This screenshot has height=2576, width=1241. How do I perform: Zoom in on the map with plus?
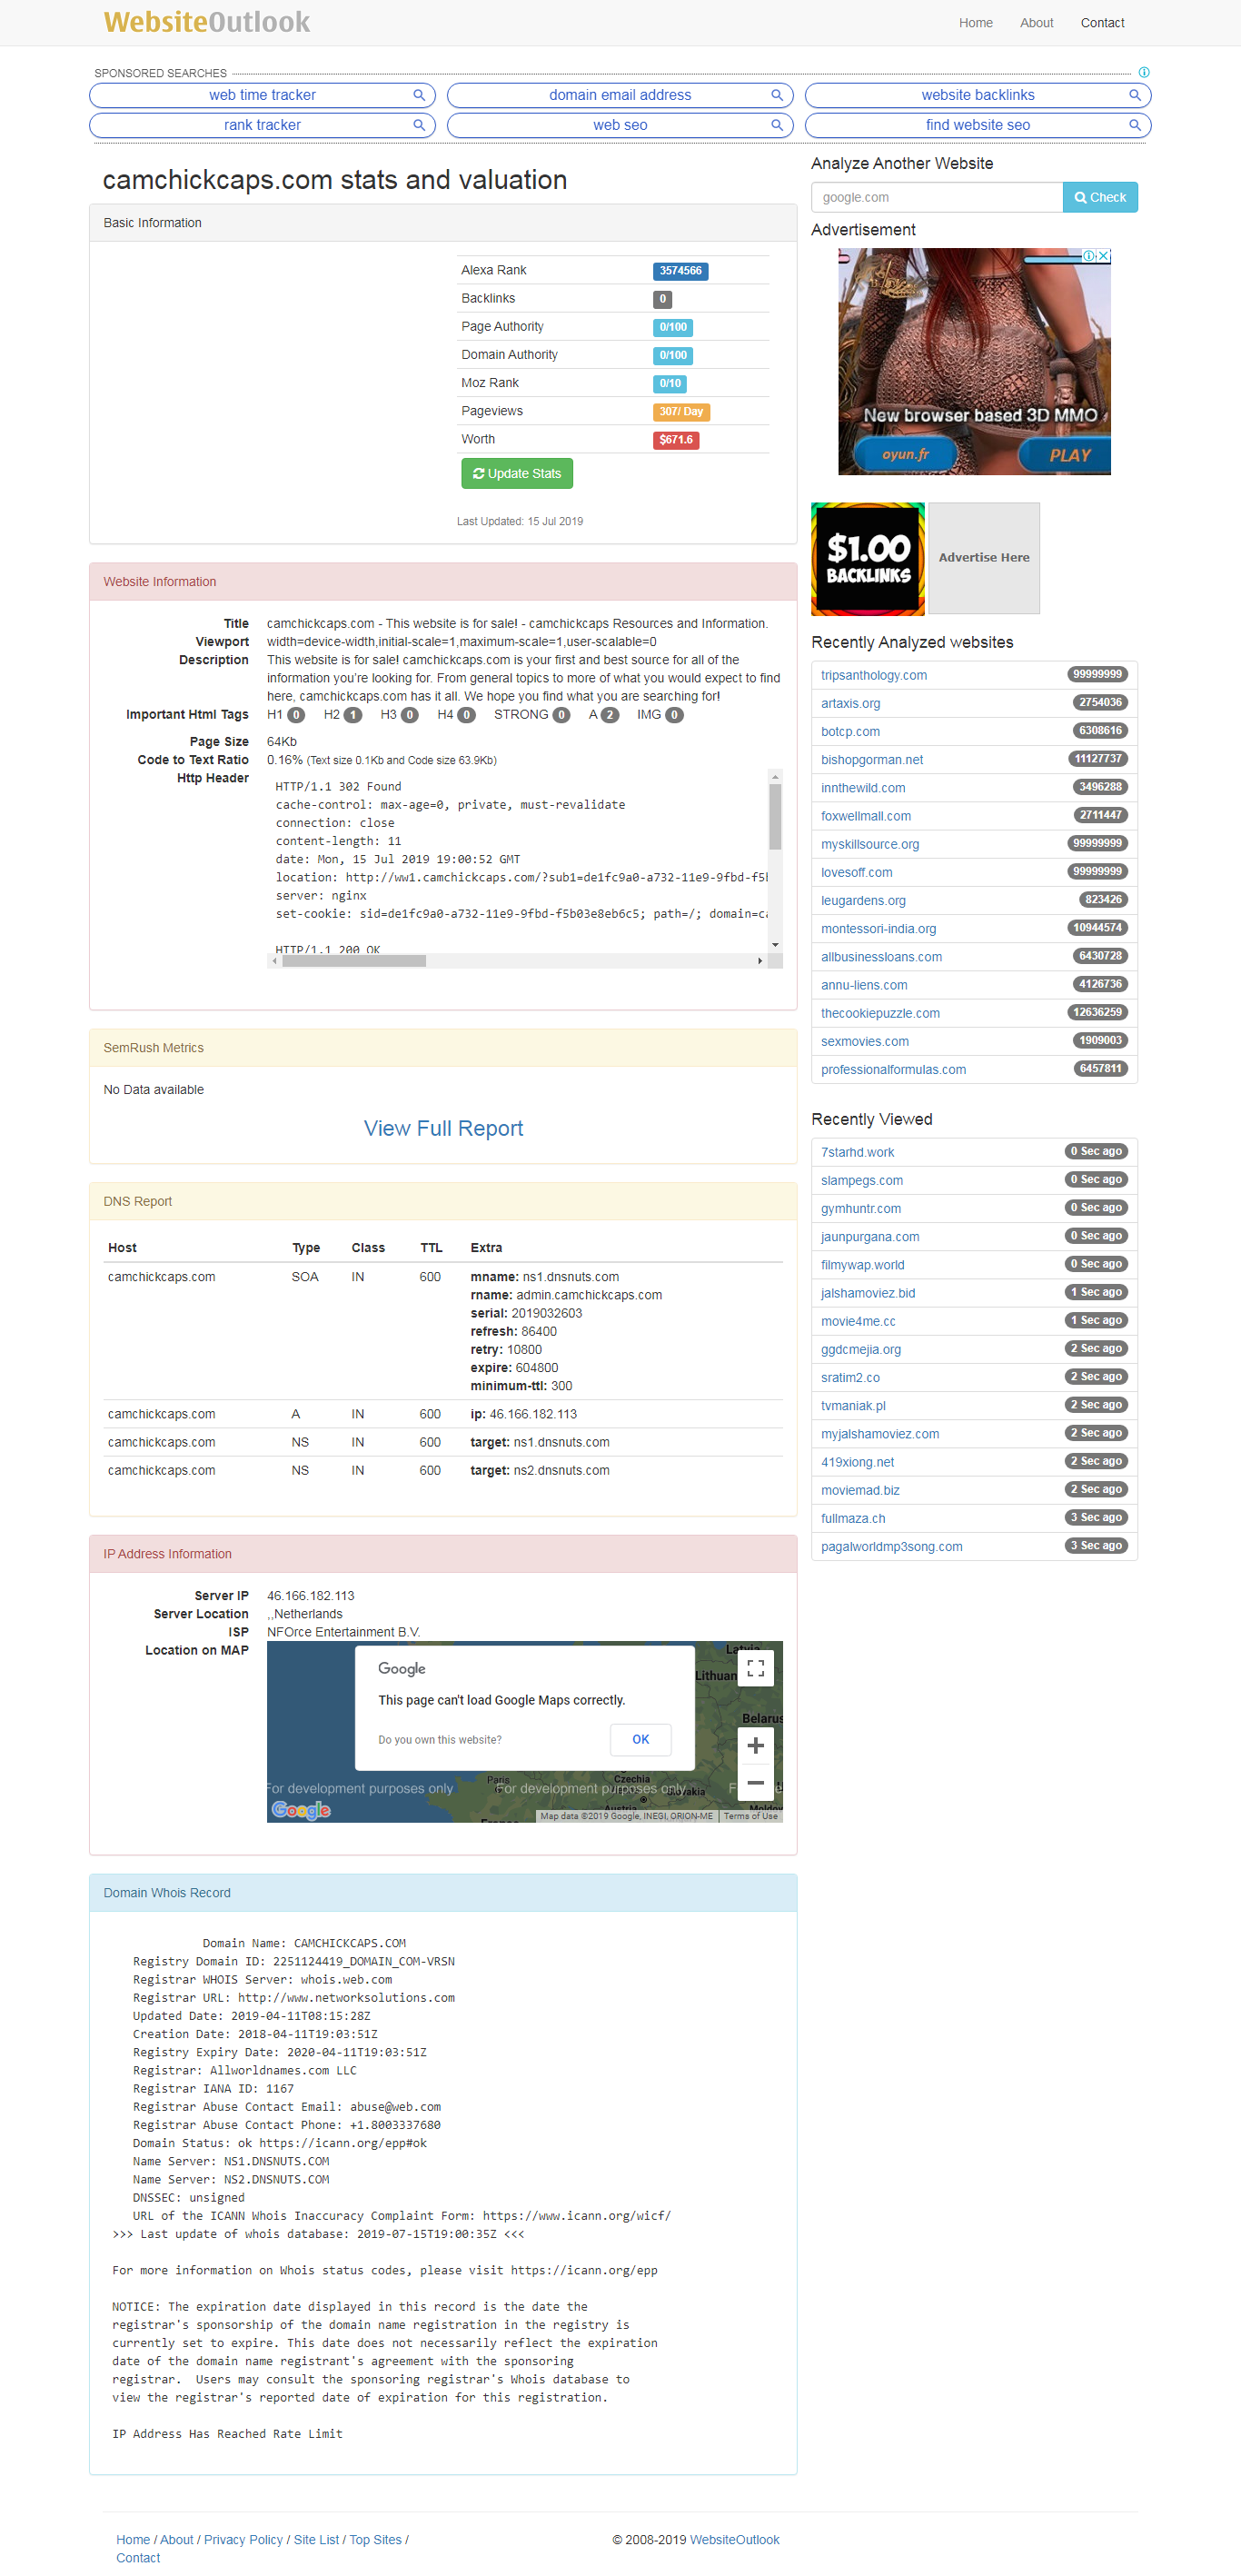coord(756,1746)
